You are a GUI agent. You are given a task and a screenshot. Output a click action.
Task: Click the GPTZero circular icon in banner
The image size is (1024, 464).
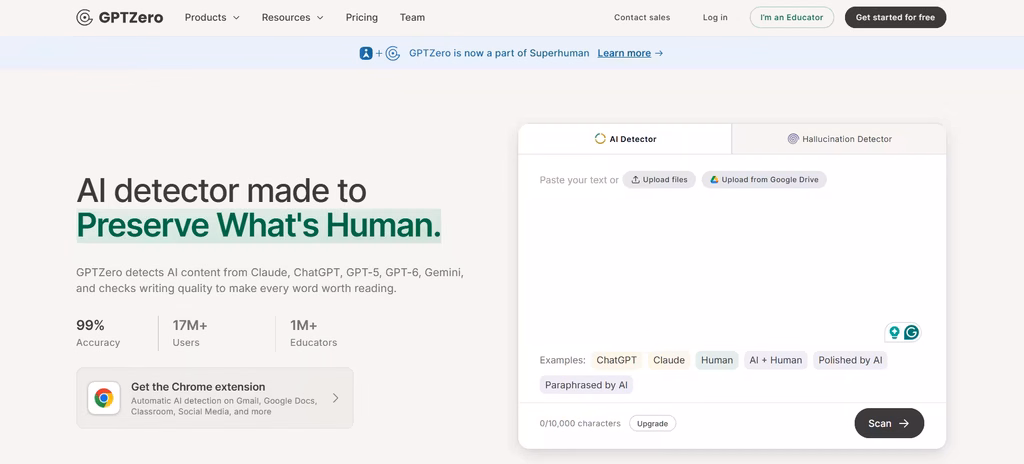click(x=392, y=54)
